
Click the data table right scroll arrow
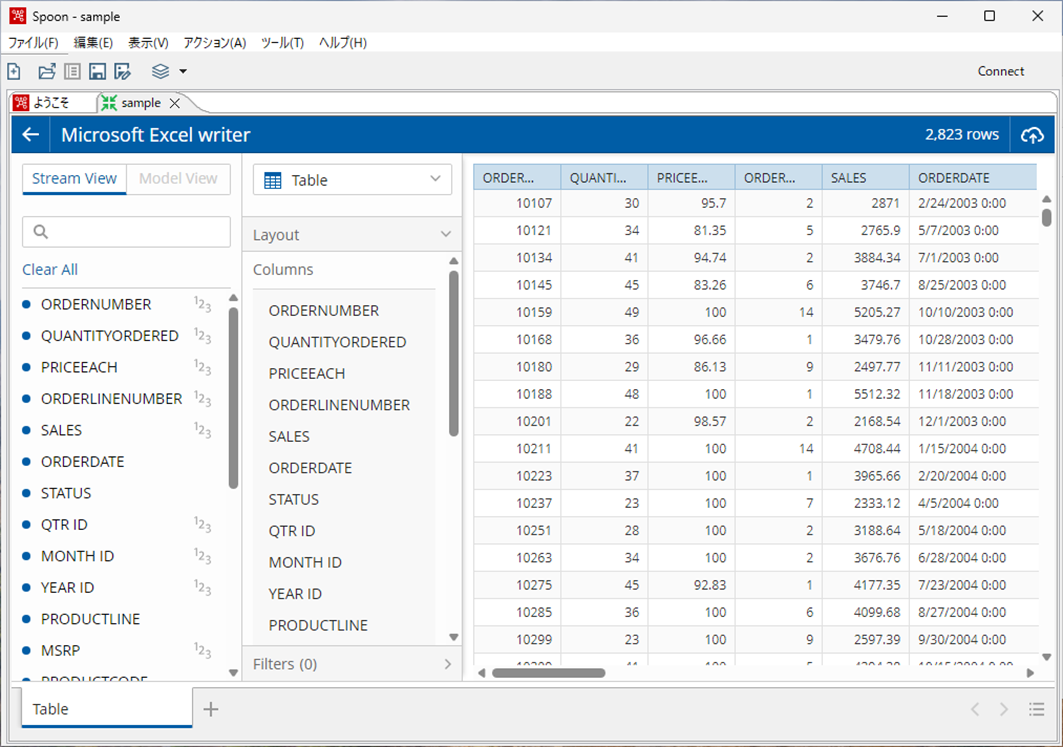[x=1030, y=673]
